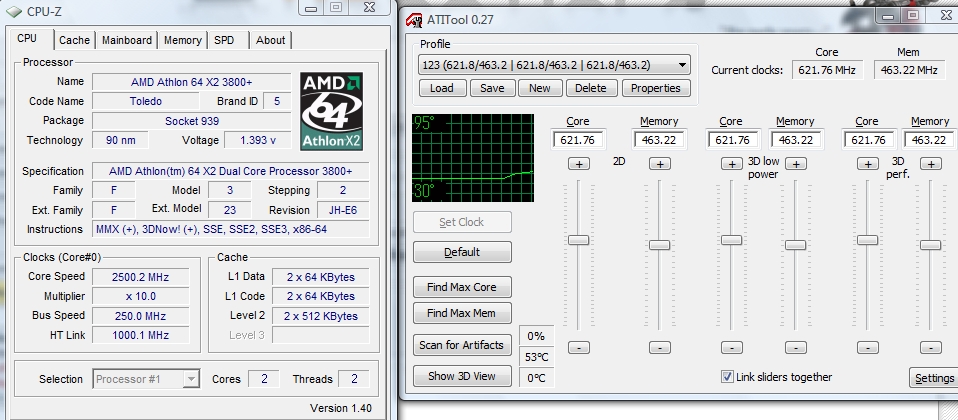The height and width of the screenshot is (420, 958).
Task: Open ATITool Settings
Action: [x=934, y=378]
